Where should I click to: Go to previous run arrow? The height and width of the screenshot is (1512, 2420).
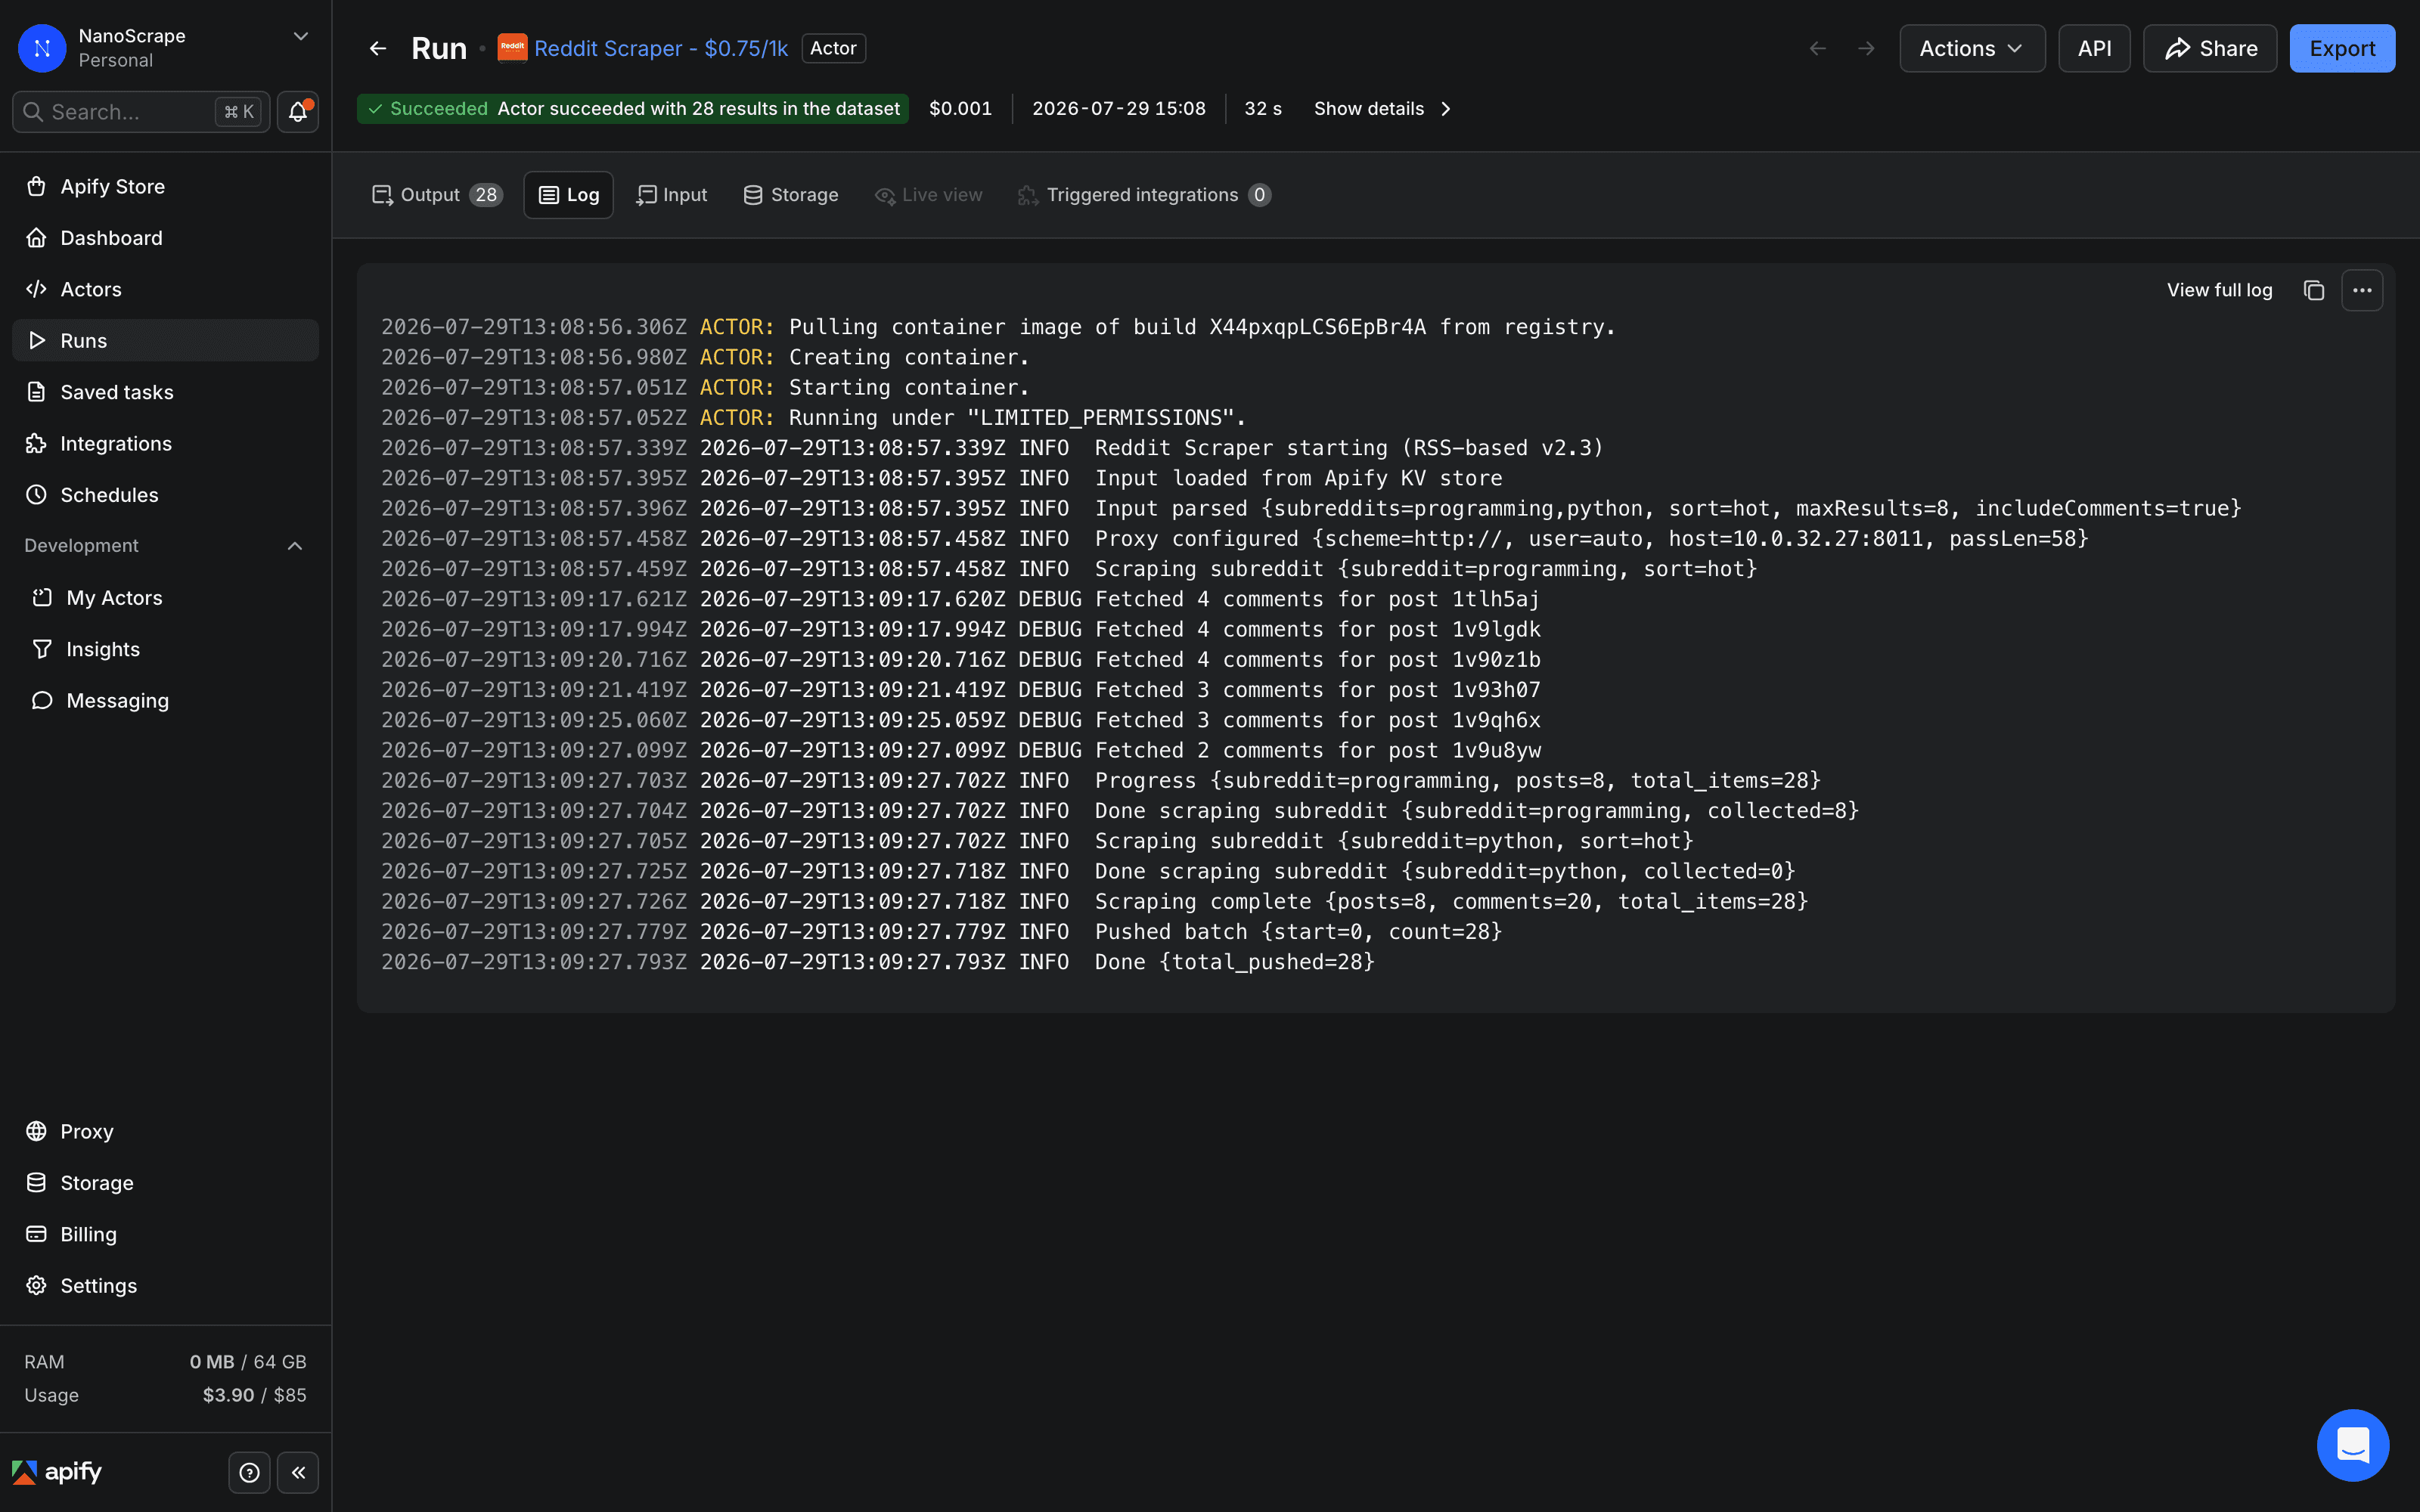(1818, 48)
